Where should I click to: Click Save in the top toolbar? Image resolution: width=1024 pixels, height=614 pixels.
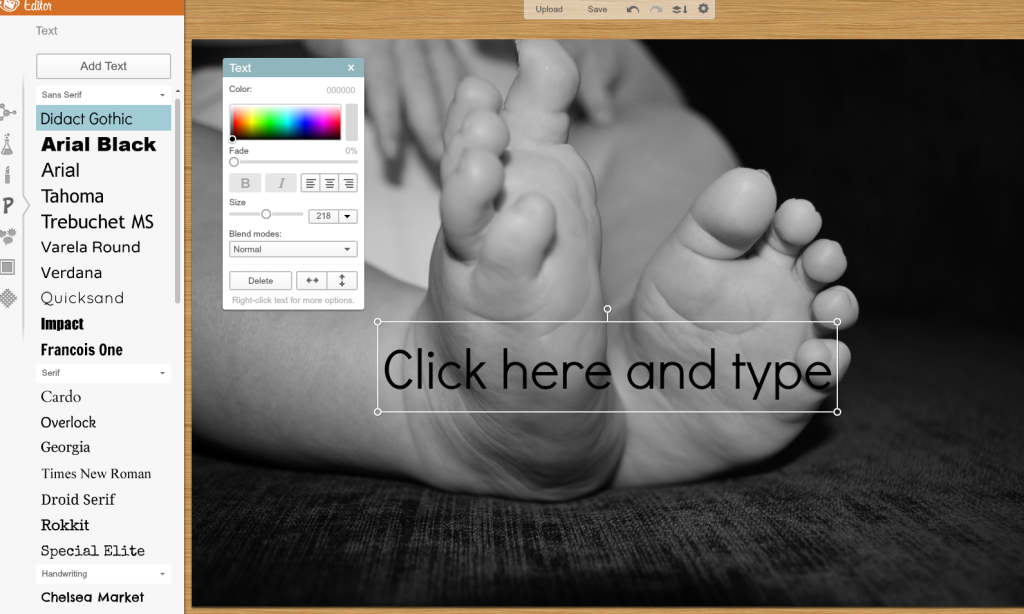tap(597, 9)
